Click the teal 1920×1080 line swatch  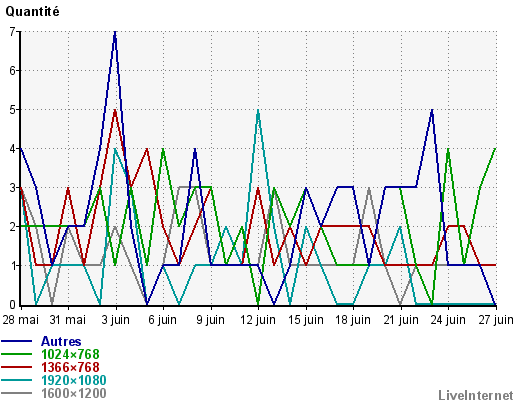pos(16,380)
